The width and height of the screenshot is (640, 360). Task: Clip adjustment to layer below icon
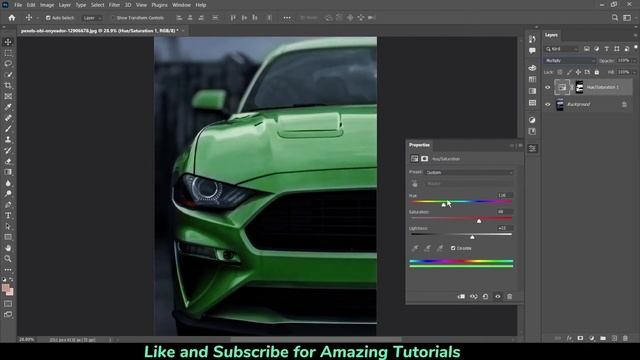pos(461,296)
